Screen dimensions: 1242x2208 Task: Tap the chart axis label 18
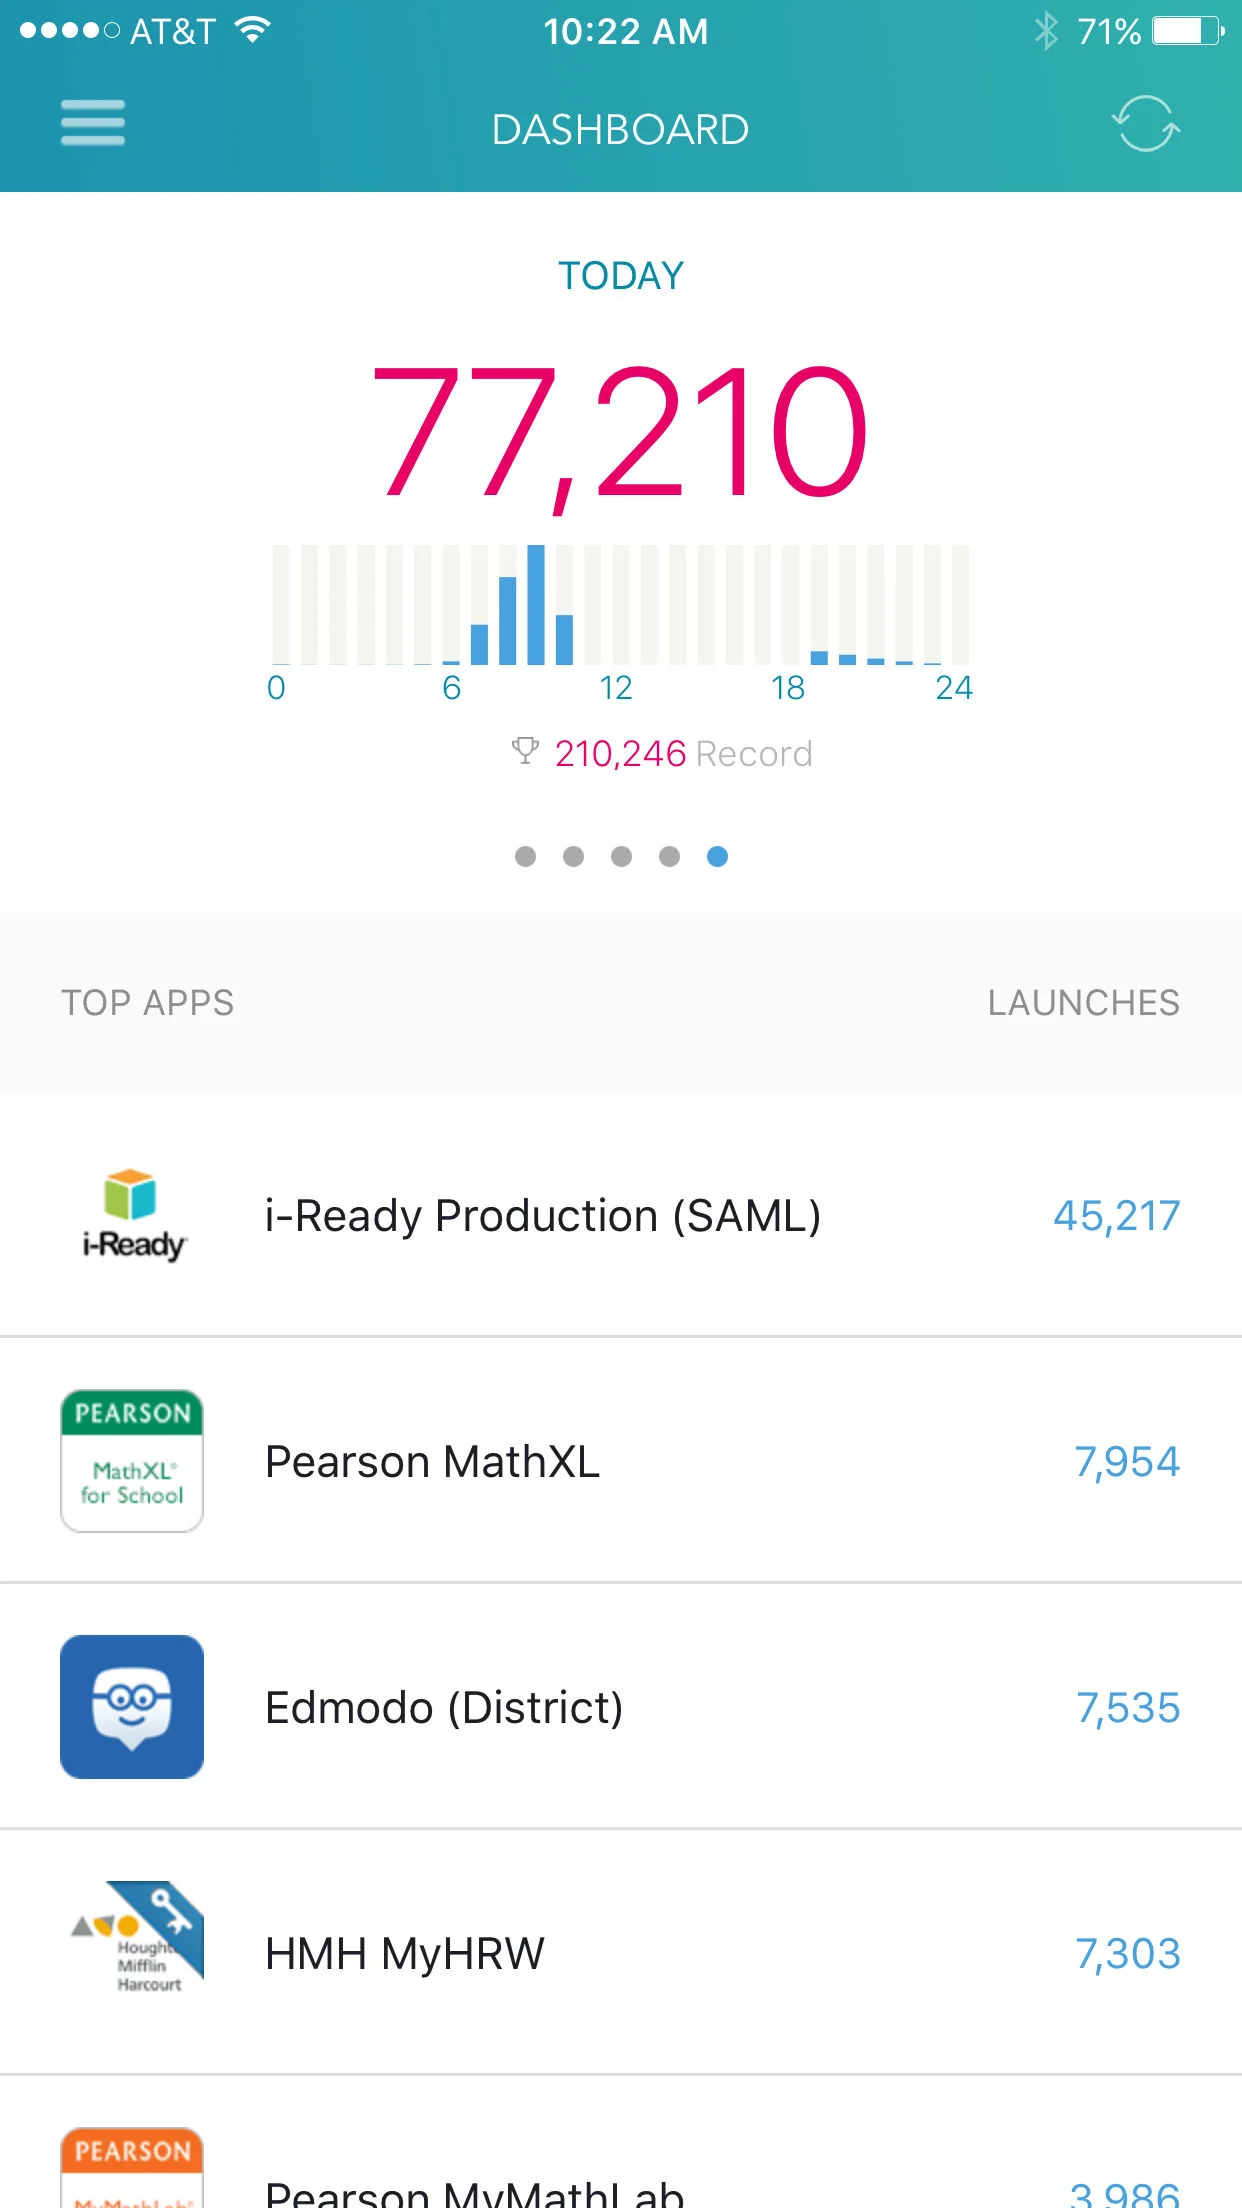point(787,688)
